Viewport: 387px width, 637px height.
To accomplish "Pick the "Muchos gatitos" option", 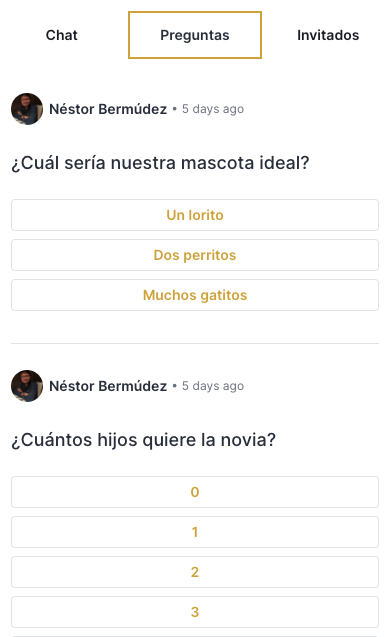I will 195,295.
